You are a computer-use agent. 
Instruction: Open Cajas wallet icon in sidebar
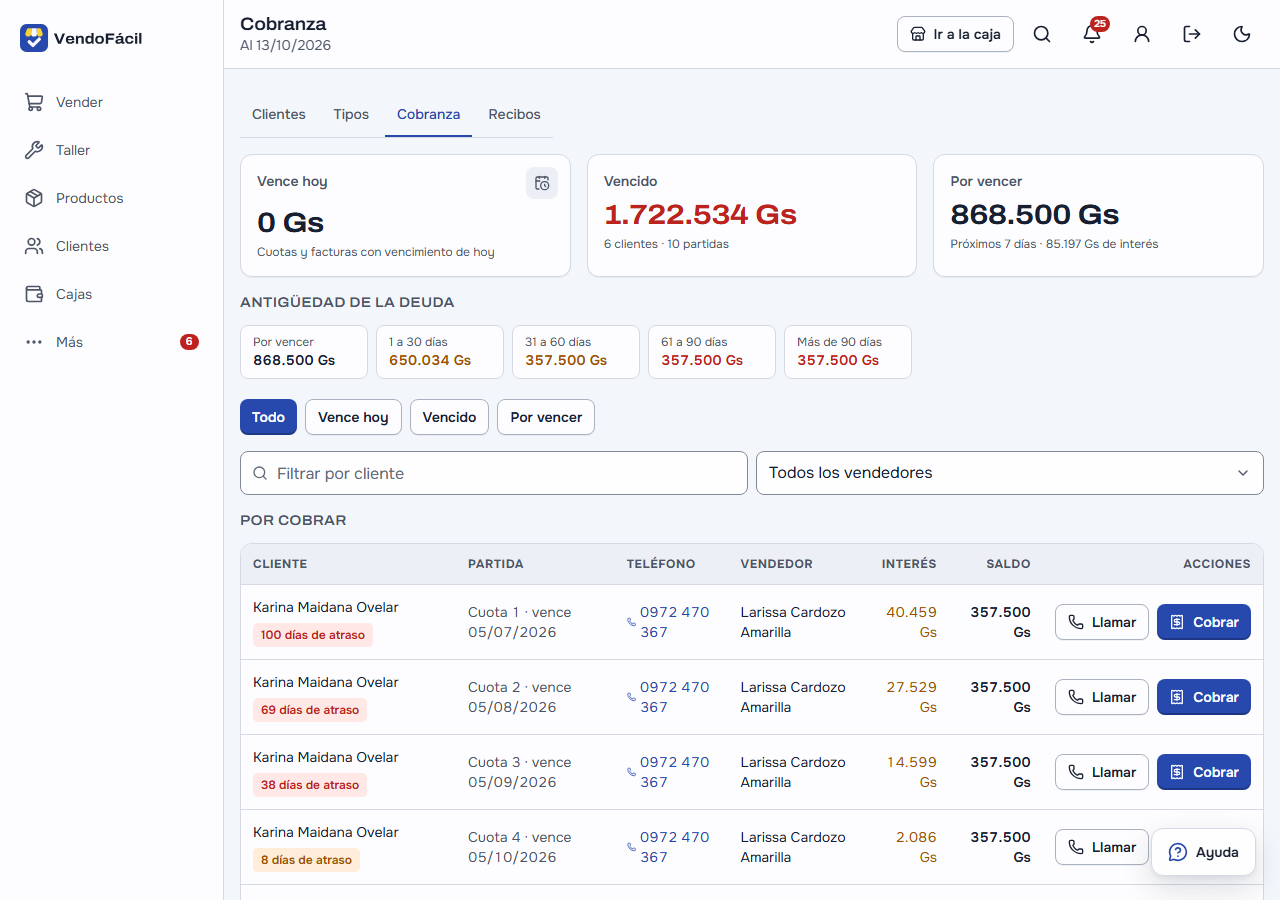[x=34, y=294]
